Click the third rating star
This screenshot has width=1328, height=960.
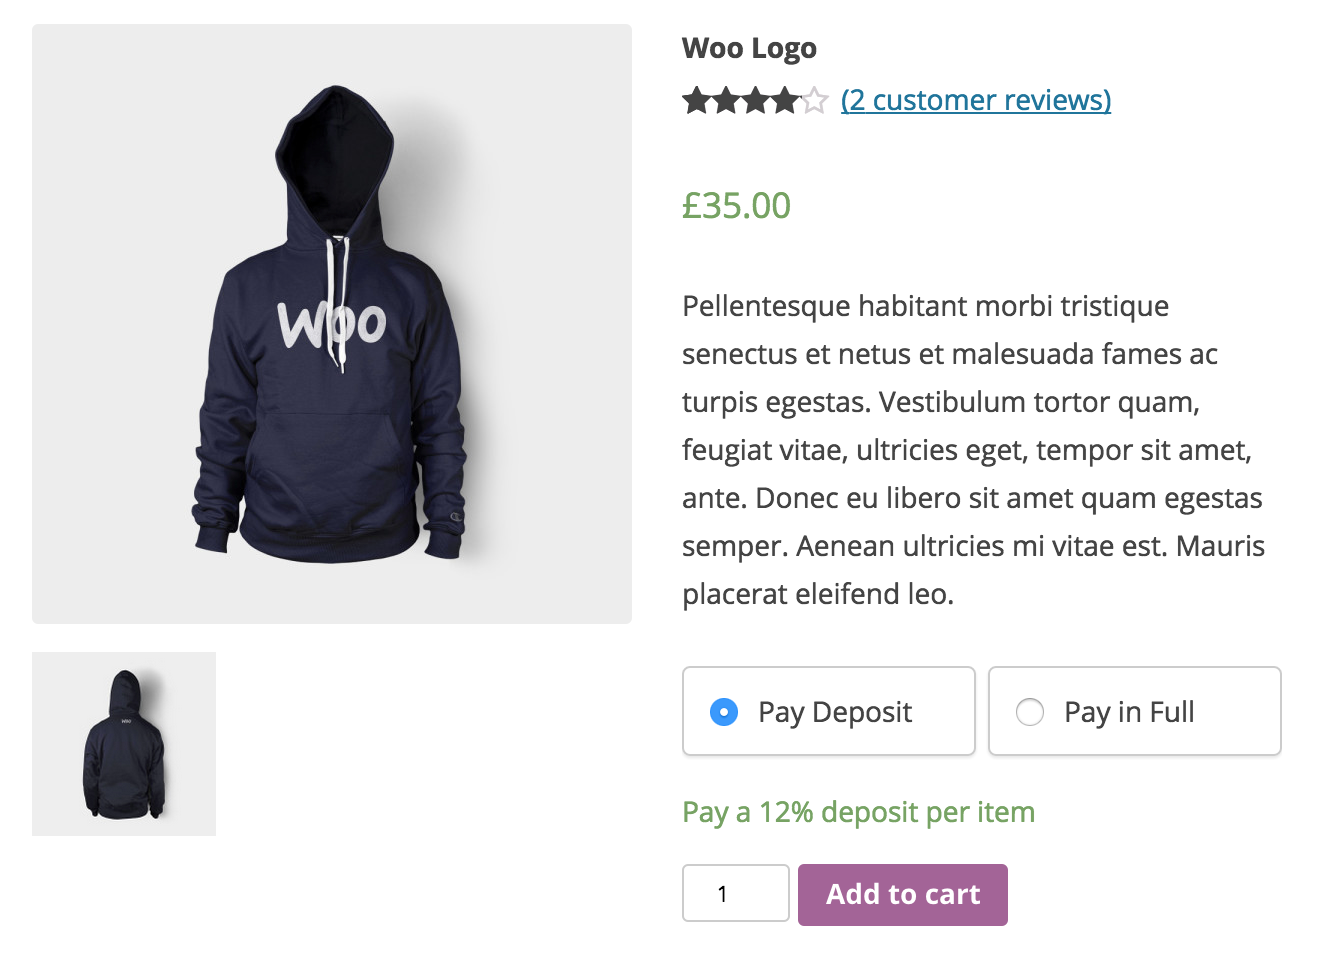point(756,101)
